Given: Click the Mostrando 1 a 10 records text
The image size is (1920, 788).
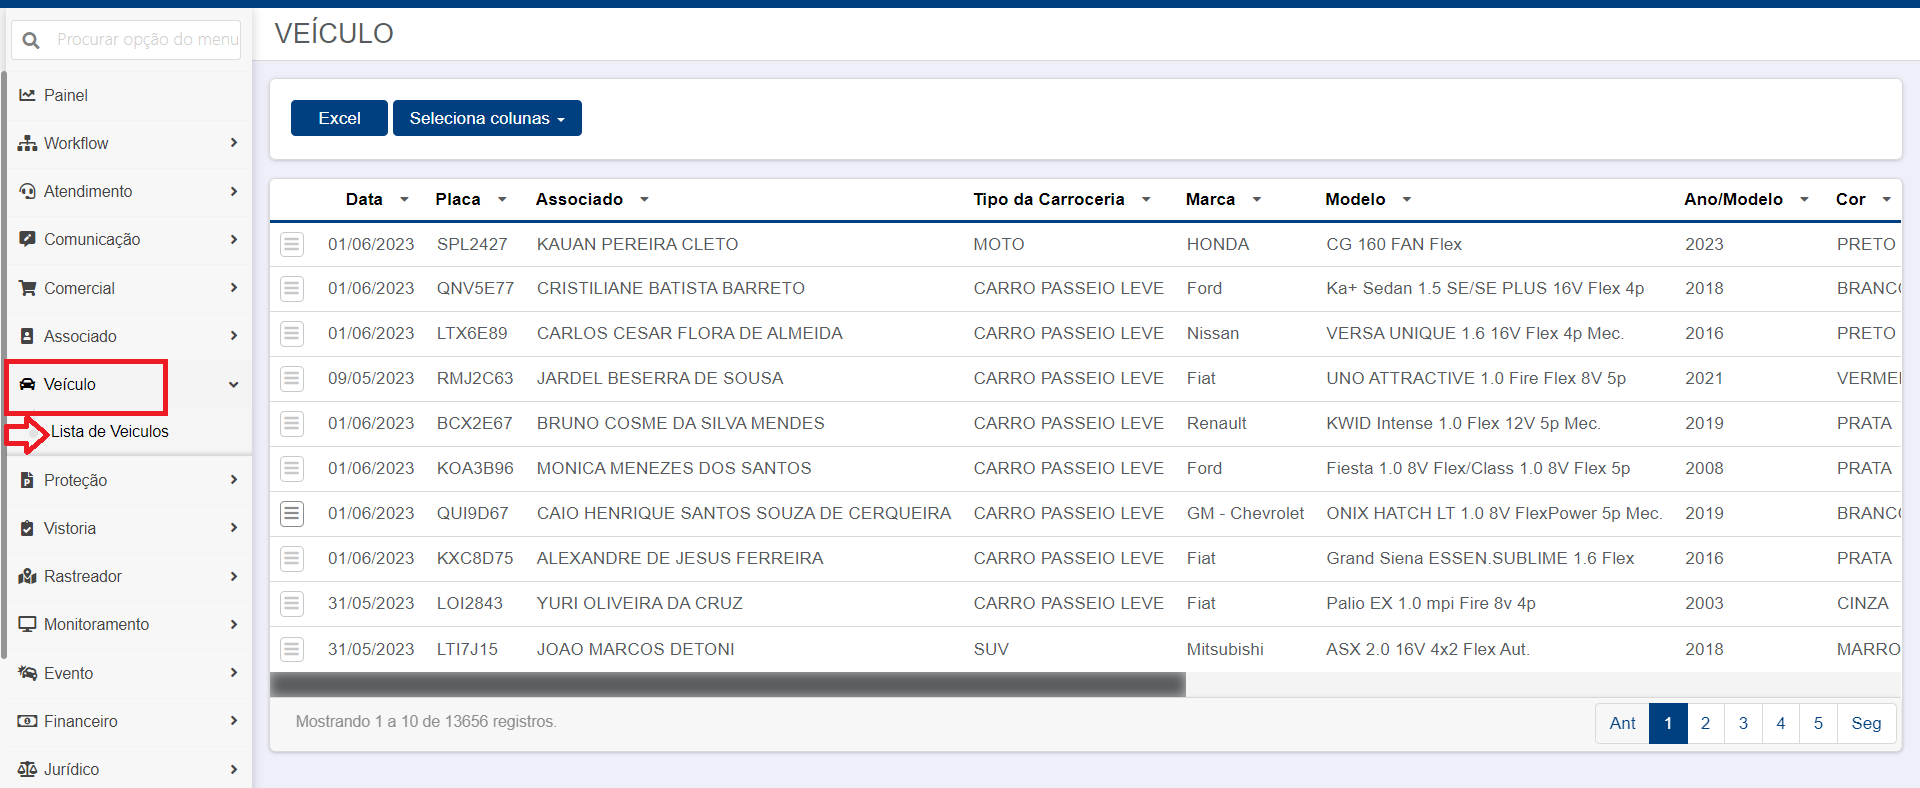Looking at the screenshot, I should pos(426,721).
